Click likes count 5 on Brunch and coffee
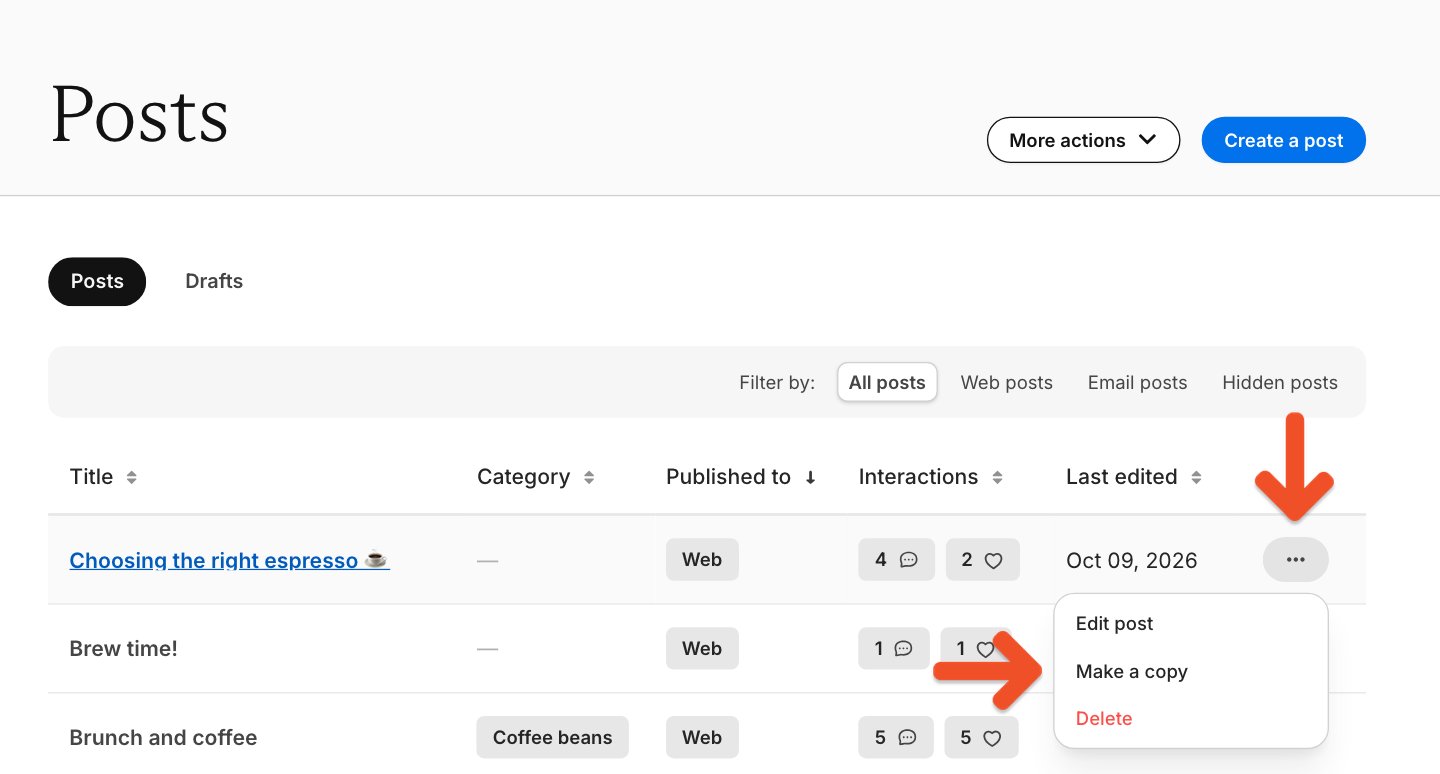The height and width of the screenshot is (774, 1440). [x=981, y=737]
